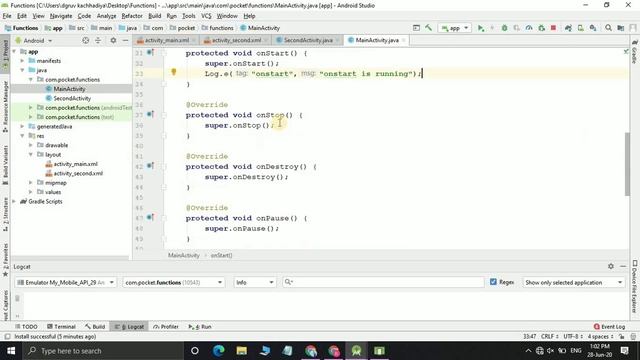Screen dimensions: 640x360
Task: Click the Make Project hammer icon
Action: pyautogui.click(x=428, y=28)
